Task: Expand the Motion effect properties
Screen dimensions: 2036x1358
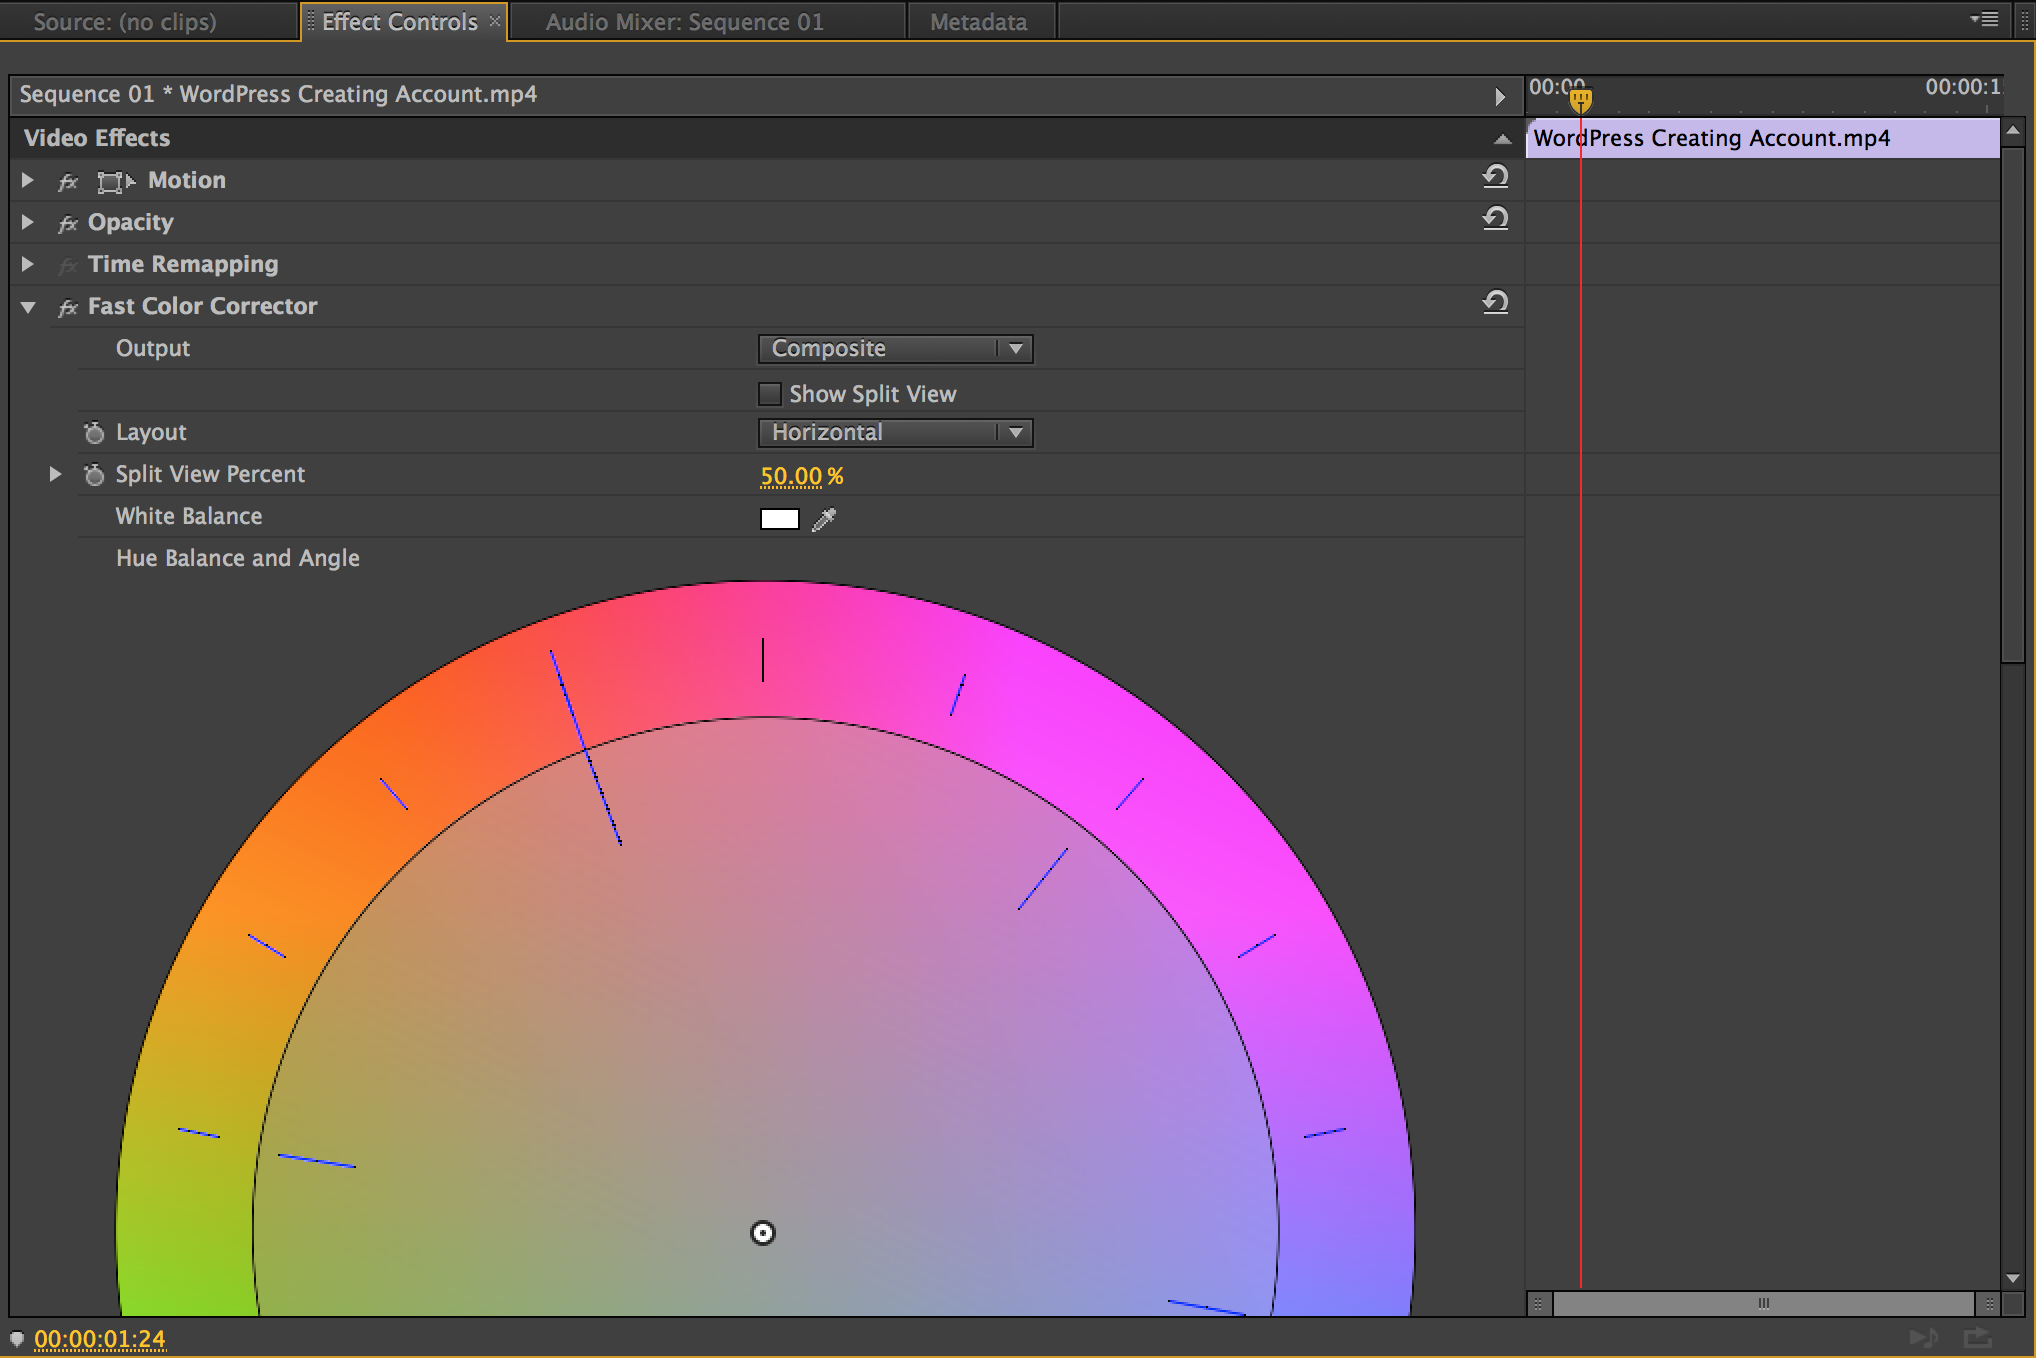Action: click(28, 180)
